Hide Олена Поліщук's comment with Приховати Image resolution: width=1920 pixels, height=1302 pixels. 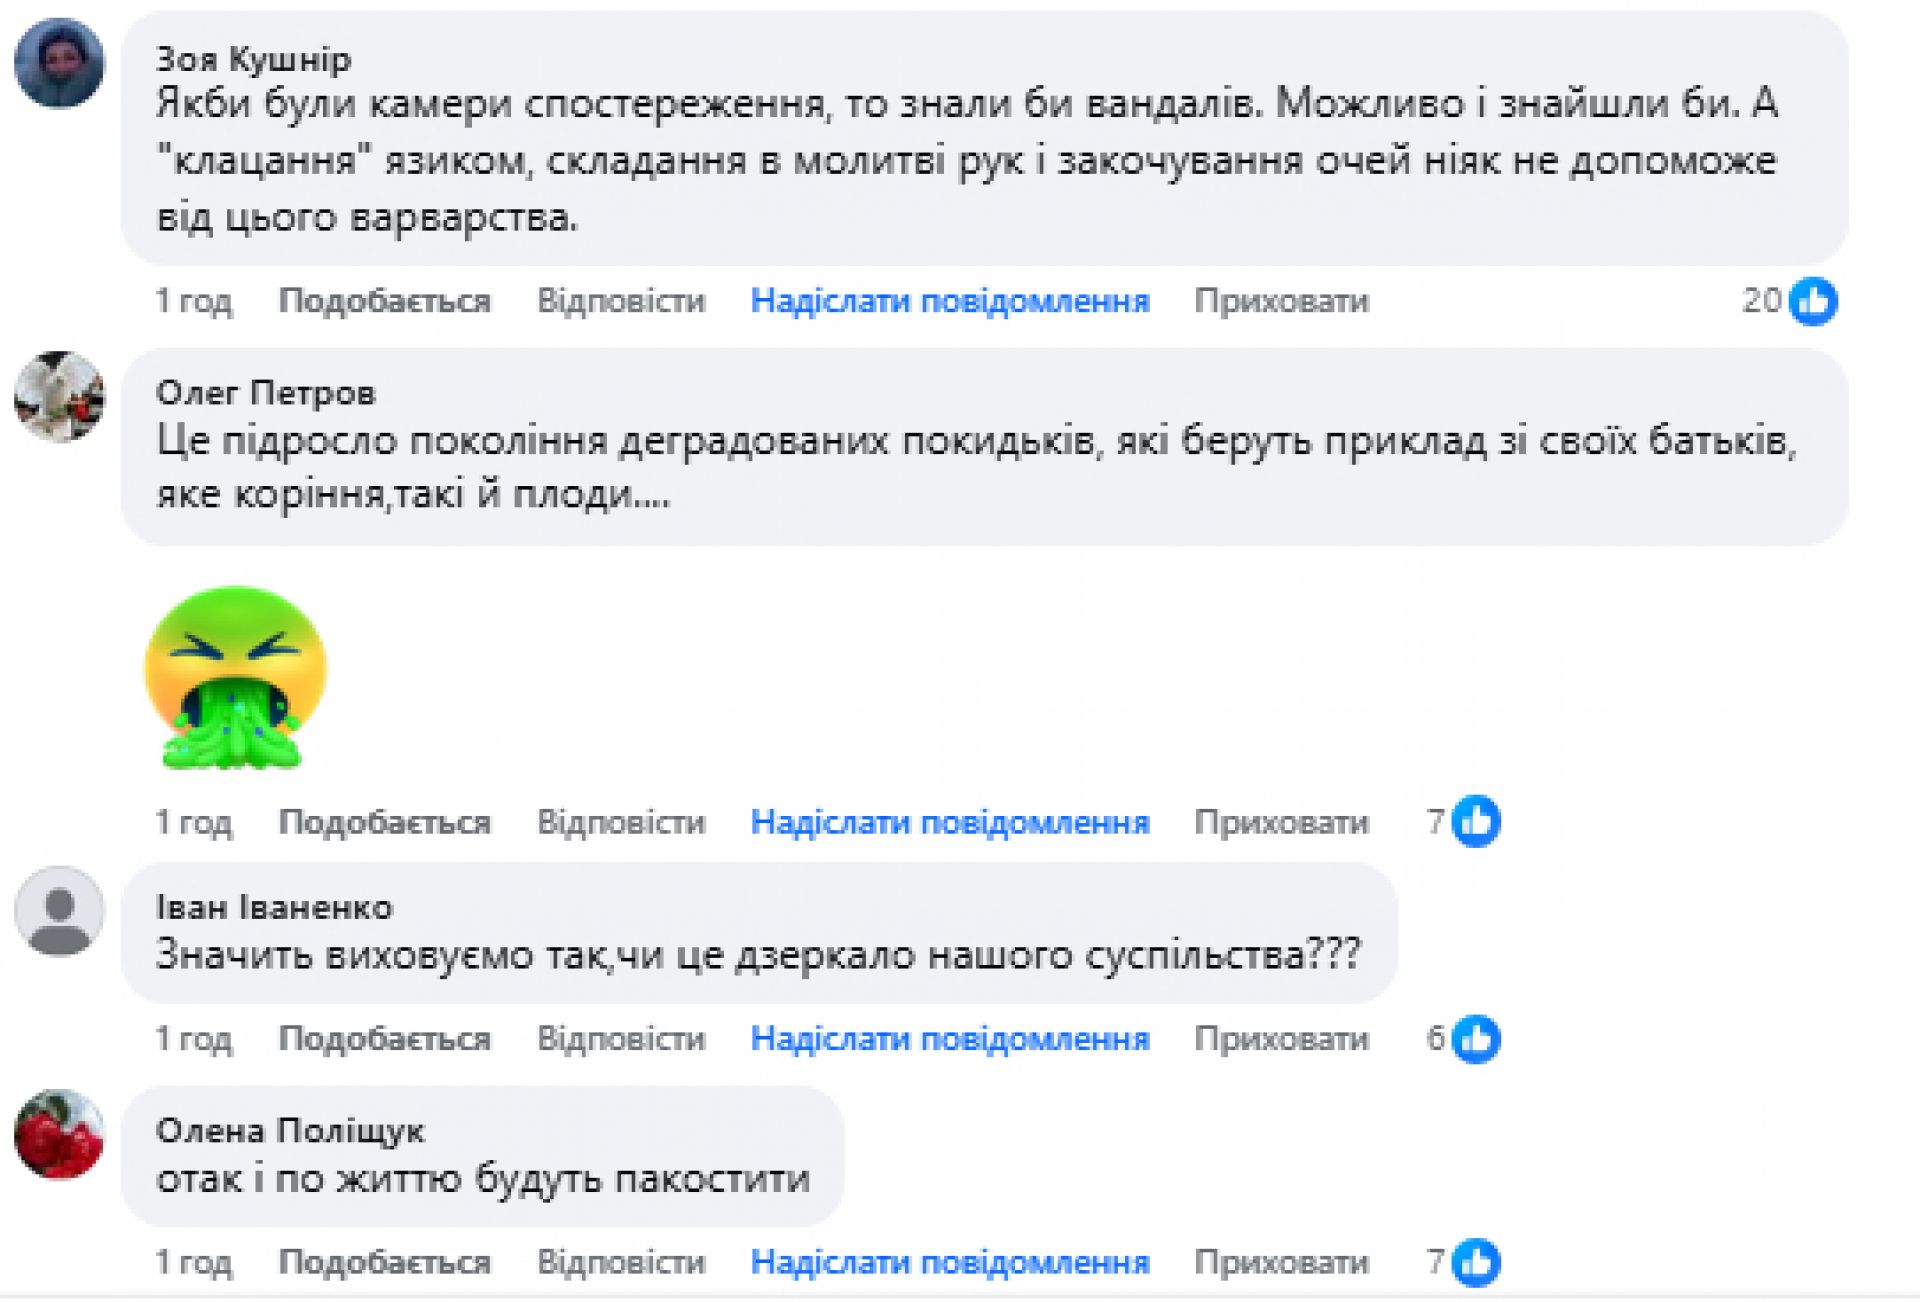pyautogui.click(x=1281, y=1262)
